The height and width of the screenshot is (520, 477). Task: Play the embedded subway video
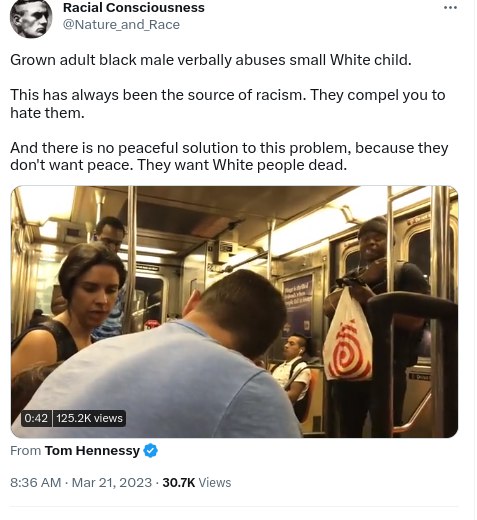click(234, 312)
